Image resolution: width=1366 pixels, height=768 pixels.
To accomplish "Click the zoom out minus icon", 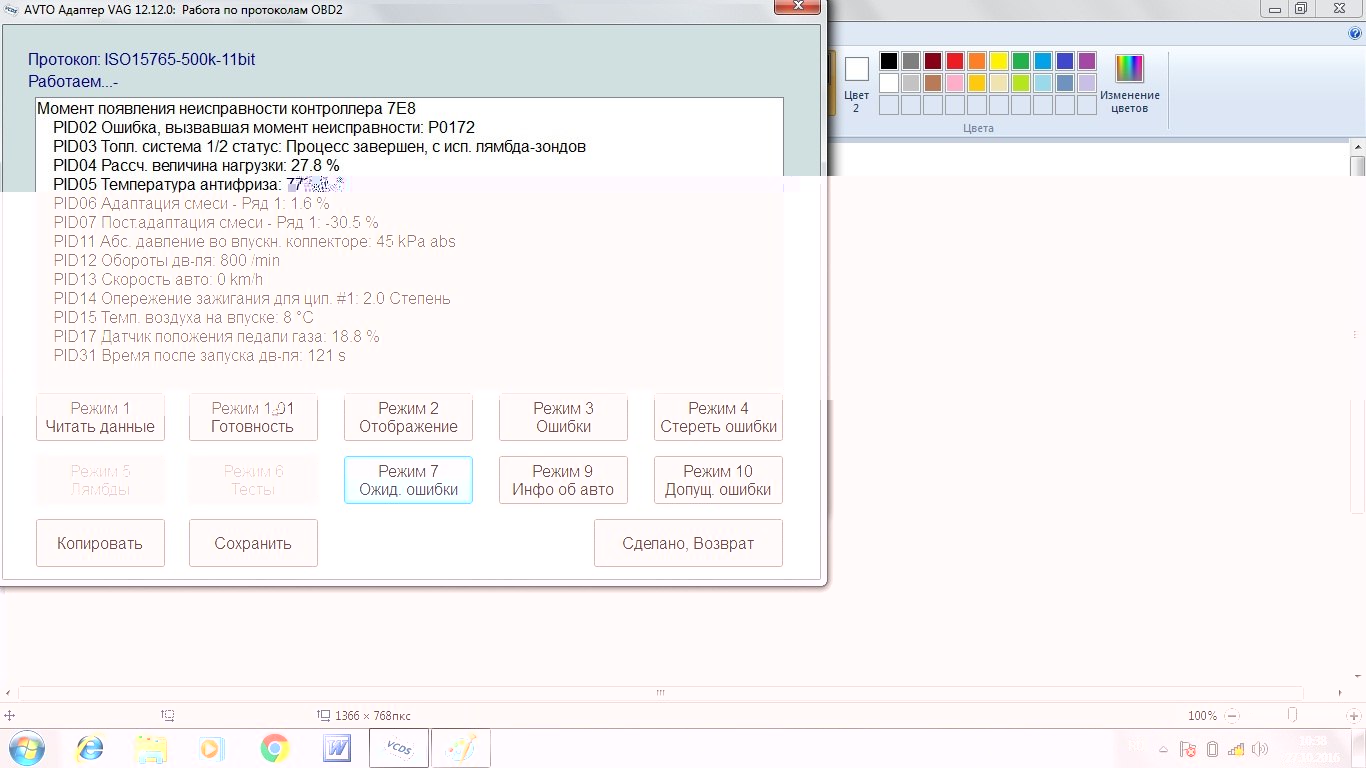I will (1231, 716).
